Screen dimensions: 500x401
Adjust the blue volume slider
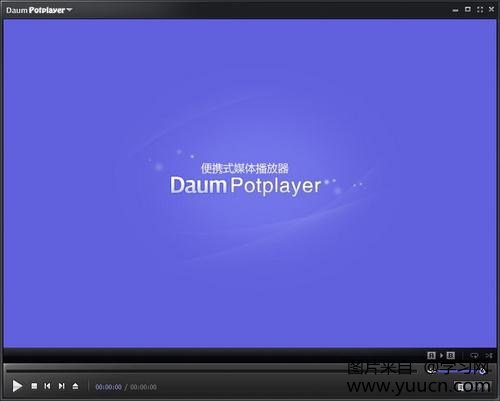(462, 371)
